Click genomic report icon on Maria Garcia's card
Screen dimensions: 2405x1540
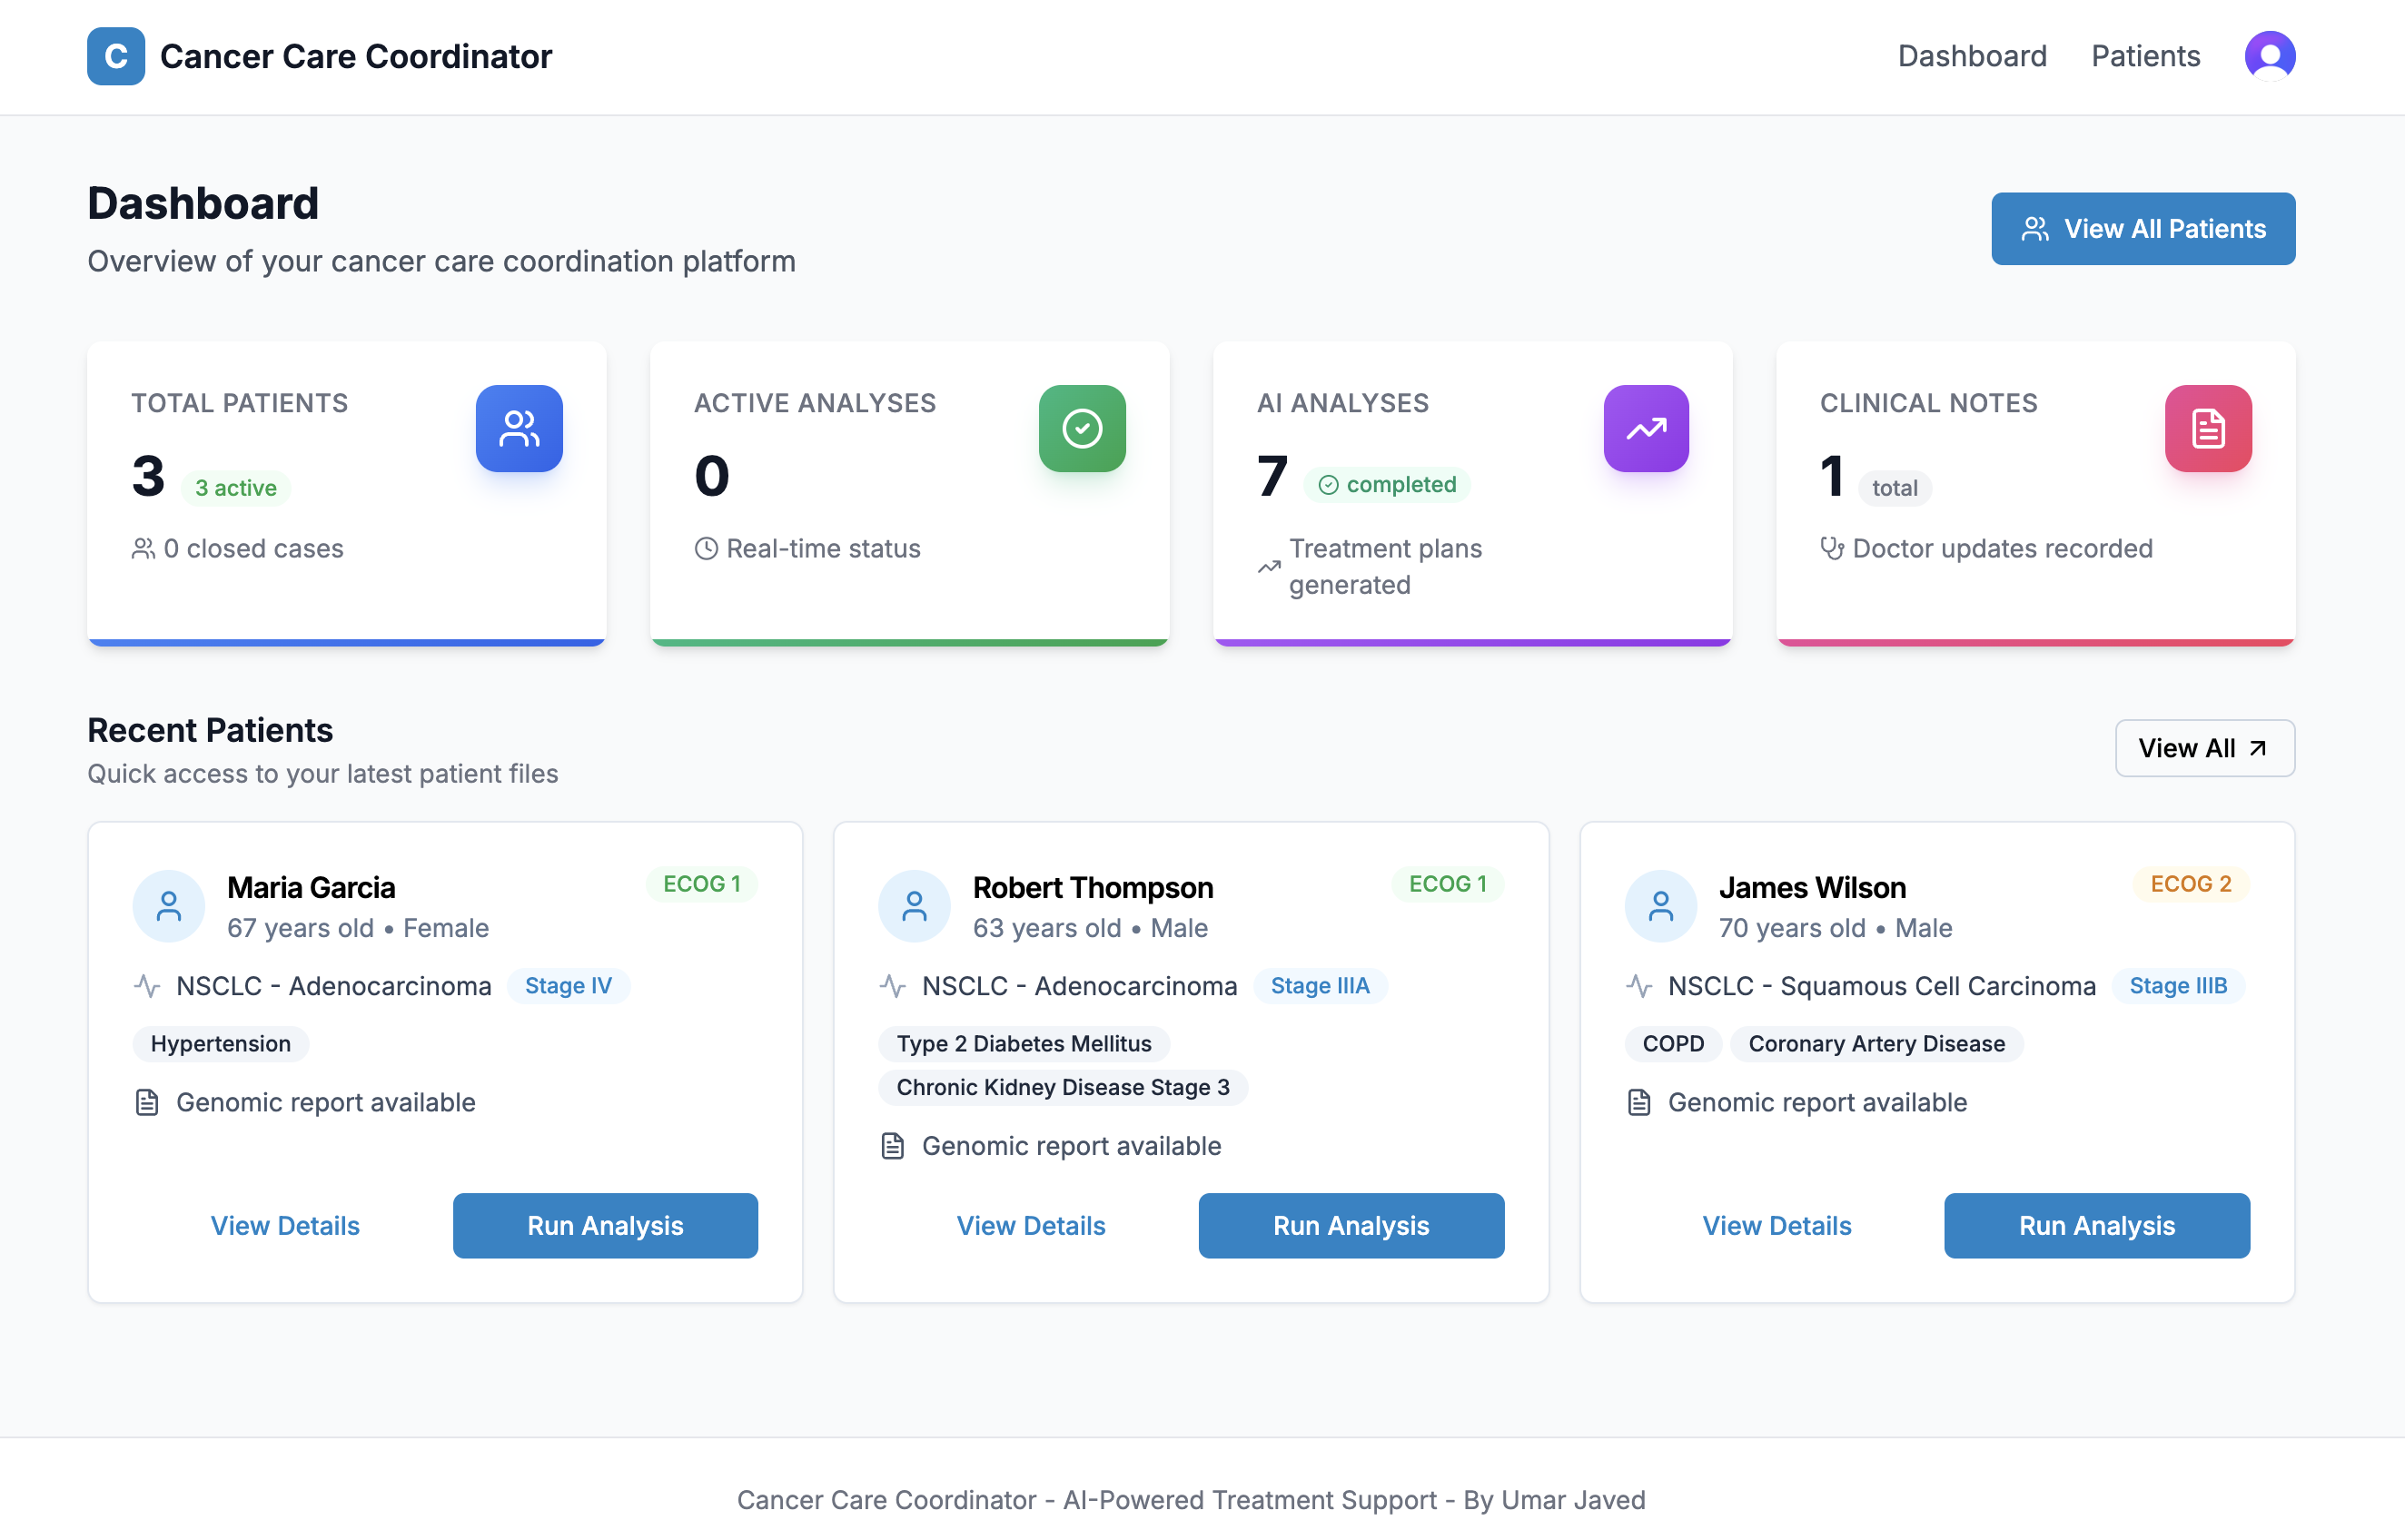(147, 1102)
